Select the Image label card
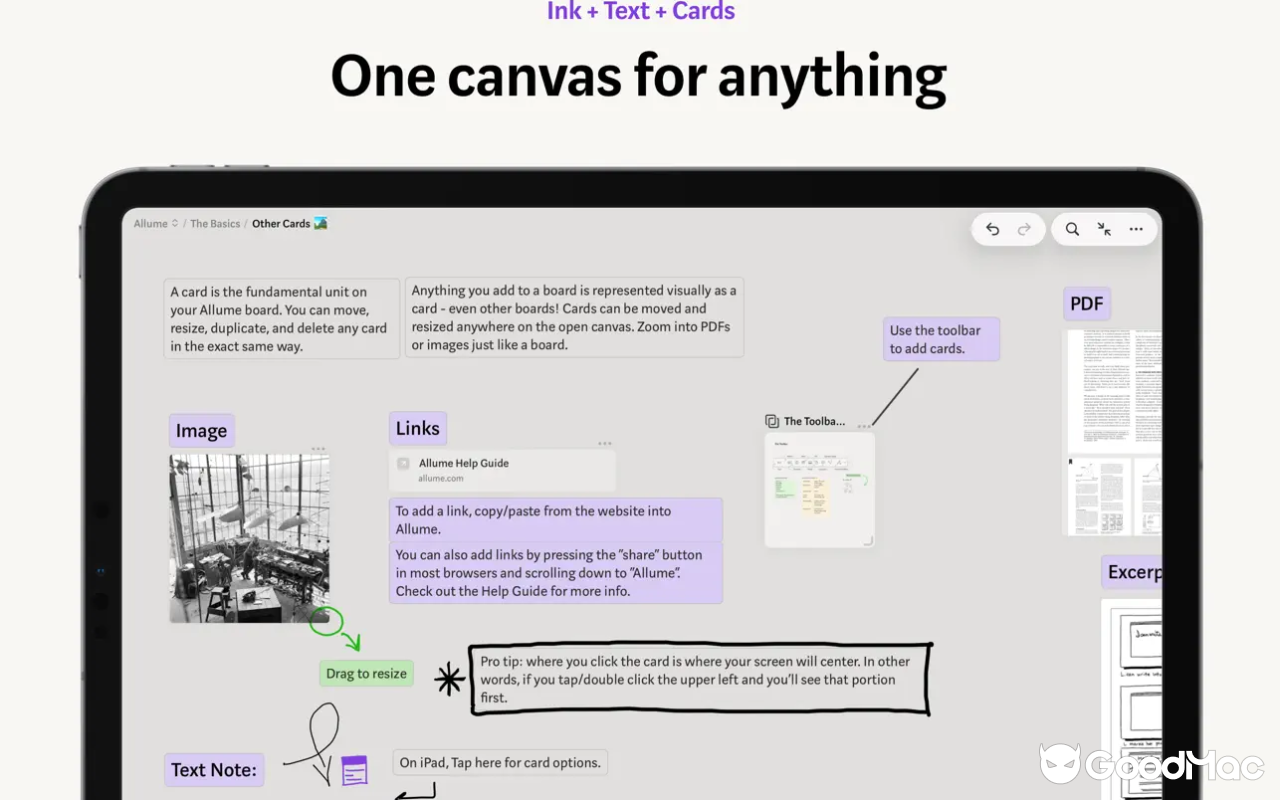Viewport: 1280px width, 800px height. click(x=202, y=431)
